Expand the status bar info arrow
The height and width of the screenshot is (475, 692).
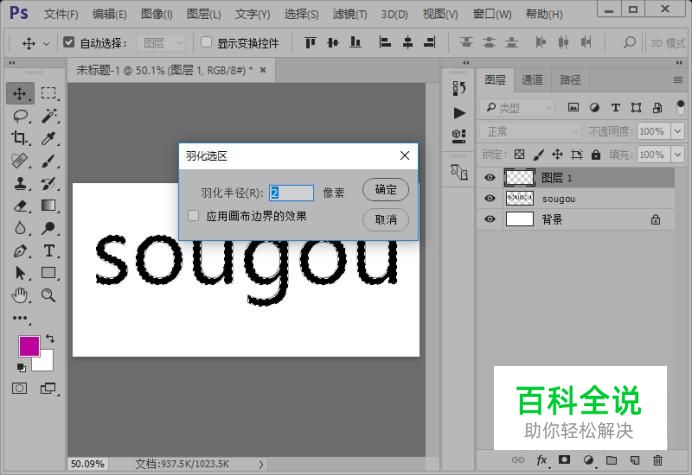[x=261, y=464]
